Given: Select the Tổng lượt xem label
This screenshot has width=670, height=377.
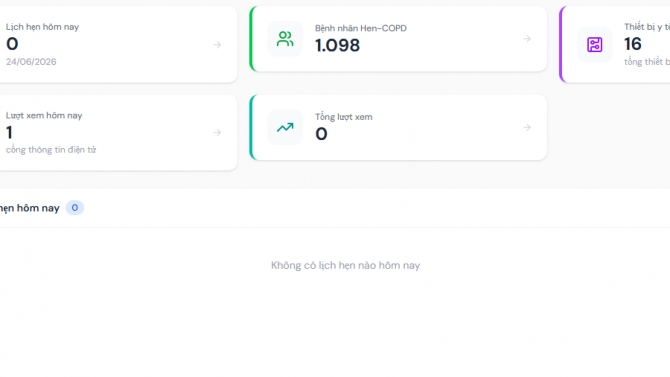Looking at the screenshot, I should click(x=344, y=117).
